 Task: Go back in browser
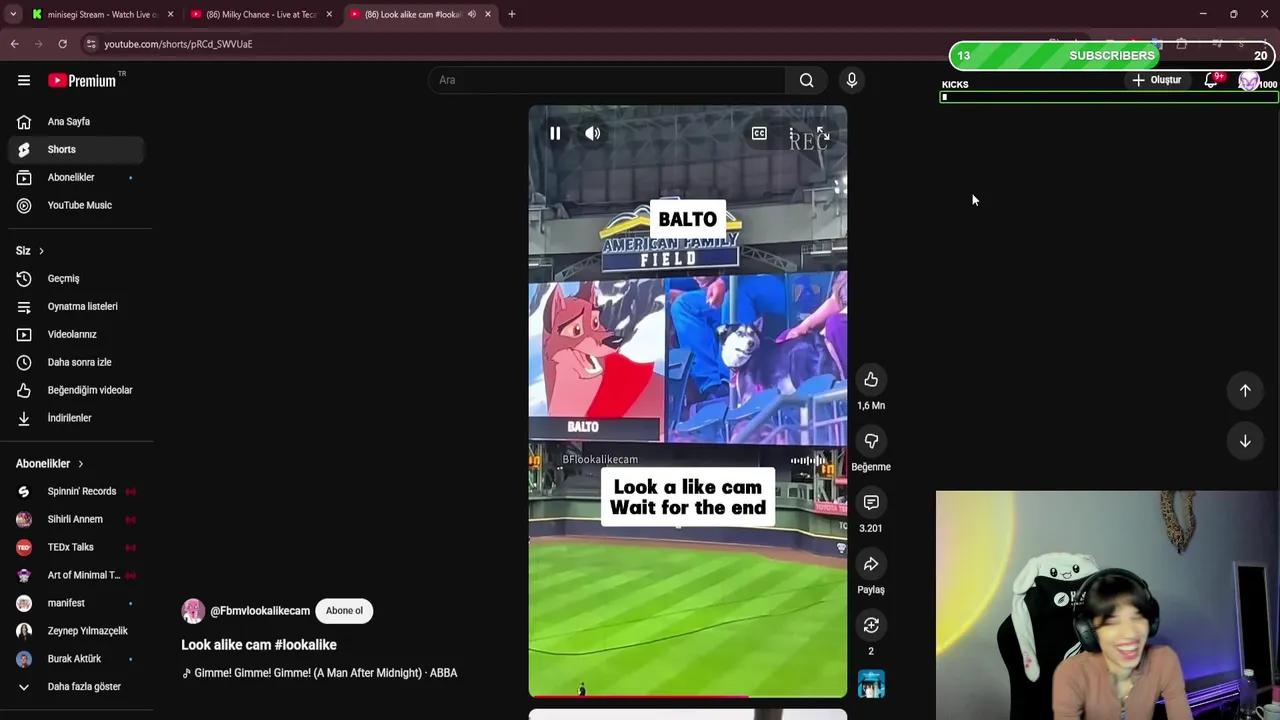tap(15, 44)
